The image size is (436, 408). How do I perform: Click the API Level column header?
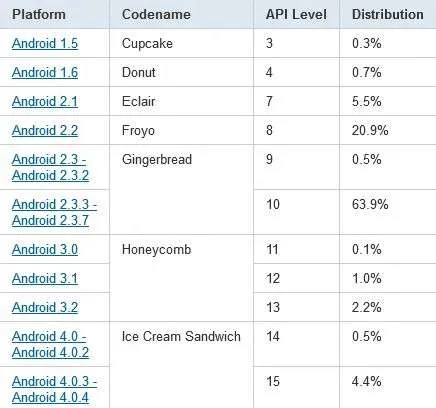pos(296,14)
